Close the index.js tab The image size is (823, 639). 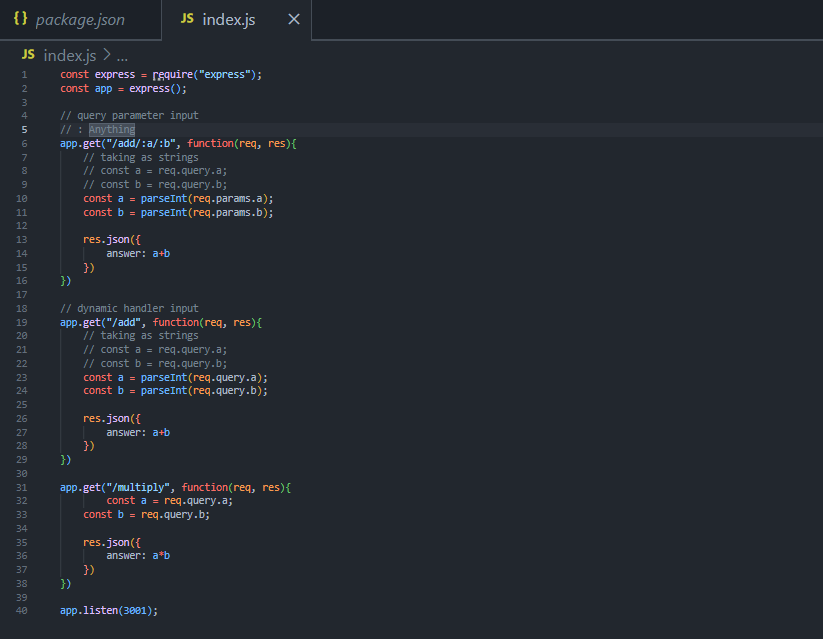[x=294, y=19]
